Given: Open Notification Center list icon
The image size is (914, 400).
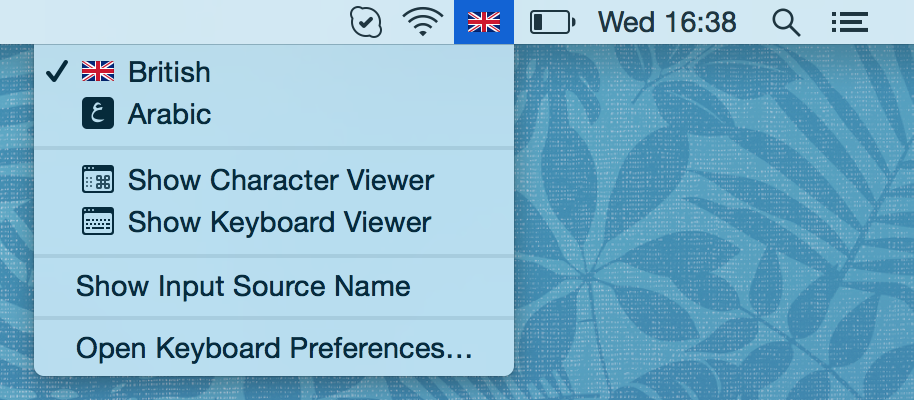Looking at the screenshot, I should coord(849,22).
